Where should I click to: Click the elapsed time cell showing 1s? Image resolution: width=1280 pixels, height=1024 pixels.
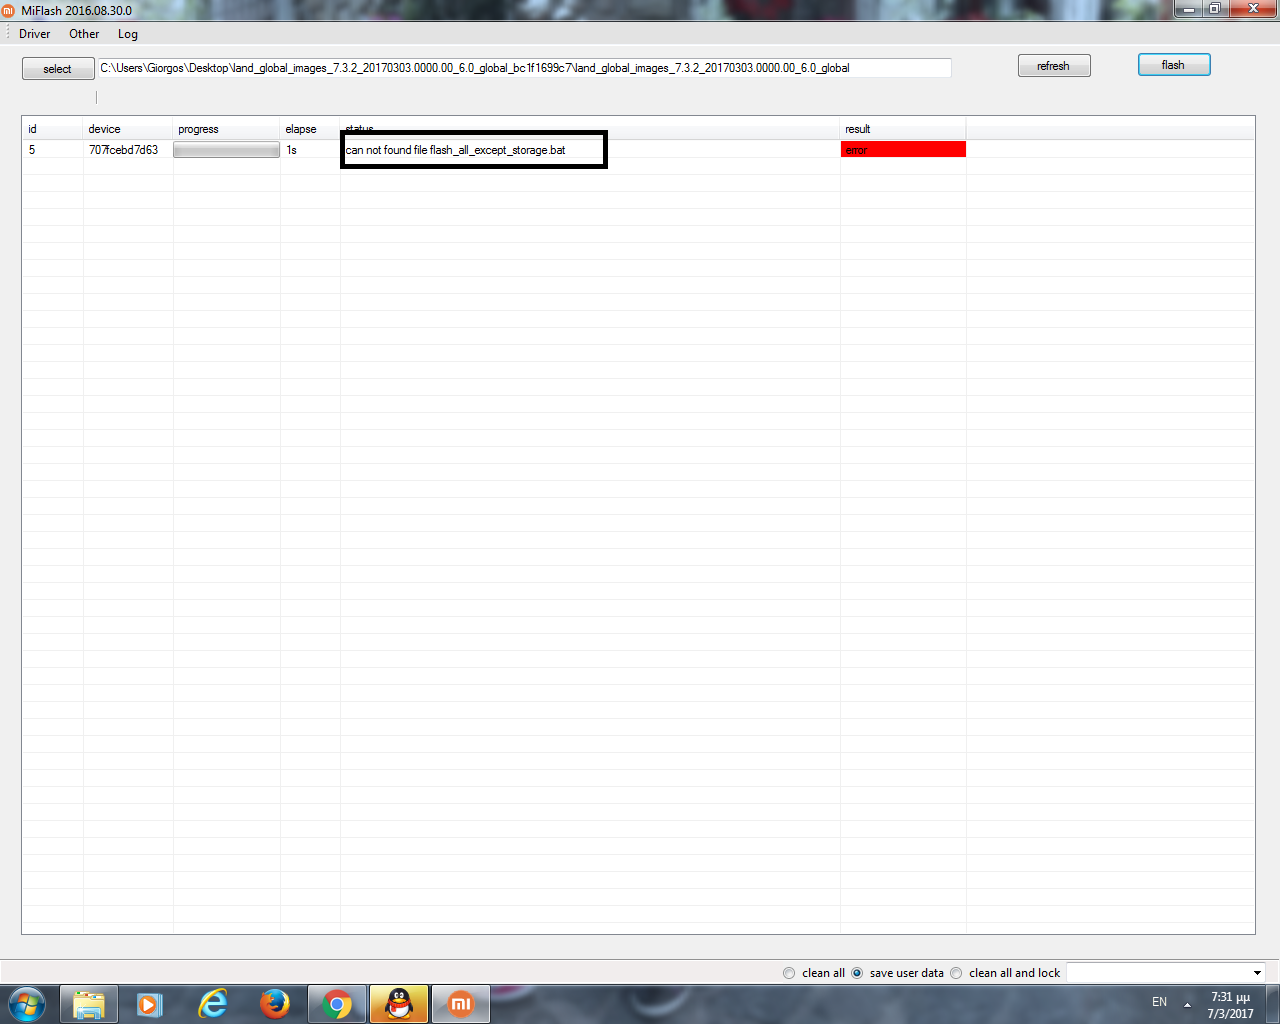[x=310, y=150]
